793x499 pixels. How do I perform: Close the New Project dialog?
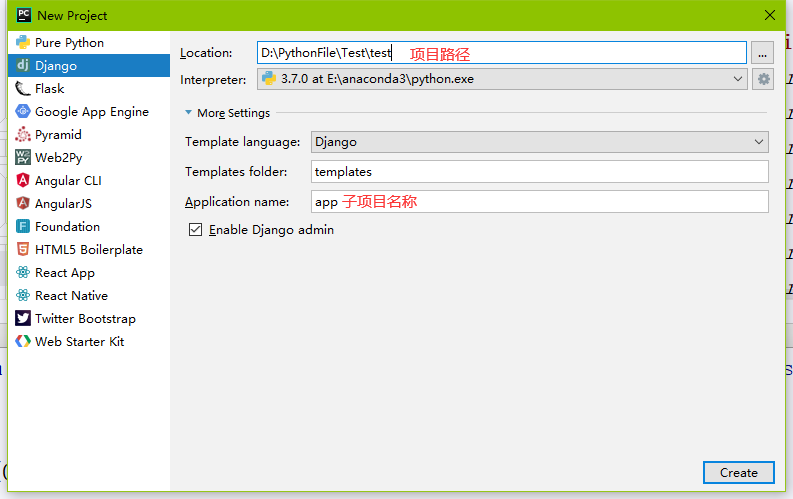(770, 15)
